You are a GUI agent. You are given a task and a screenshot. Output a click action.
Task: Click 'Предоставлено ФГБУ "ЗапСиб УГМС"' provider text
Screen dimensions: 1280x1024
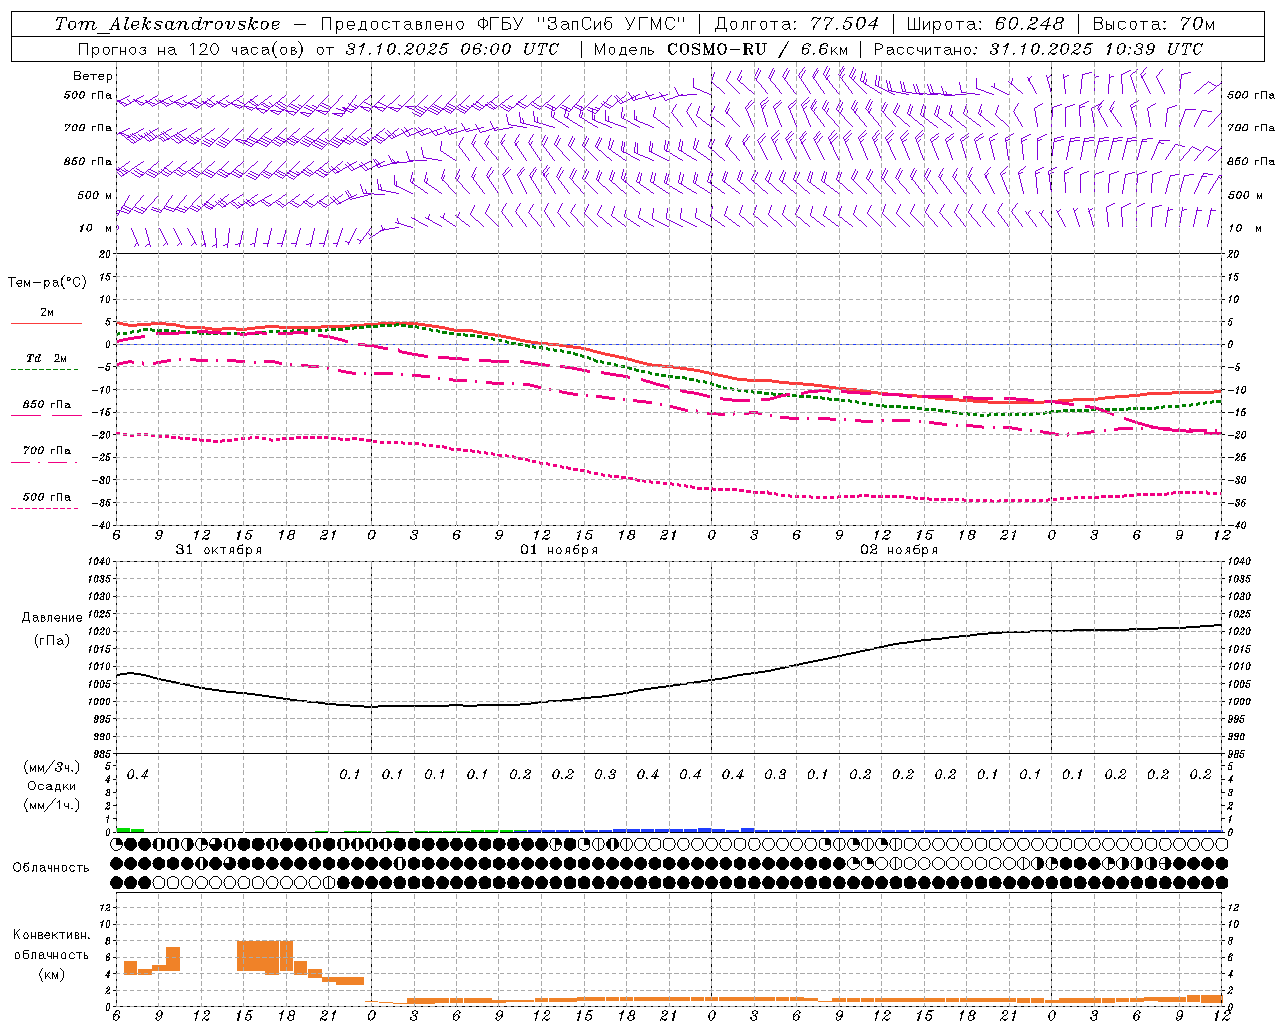tap(504, 24)
